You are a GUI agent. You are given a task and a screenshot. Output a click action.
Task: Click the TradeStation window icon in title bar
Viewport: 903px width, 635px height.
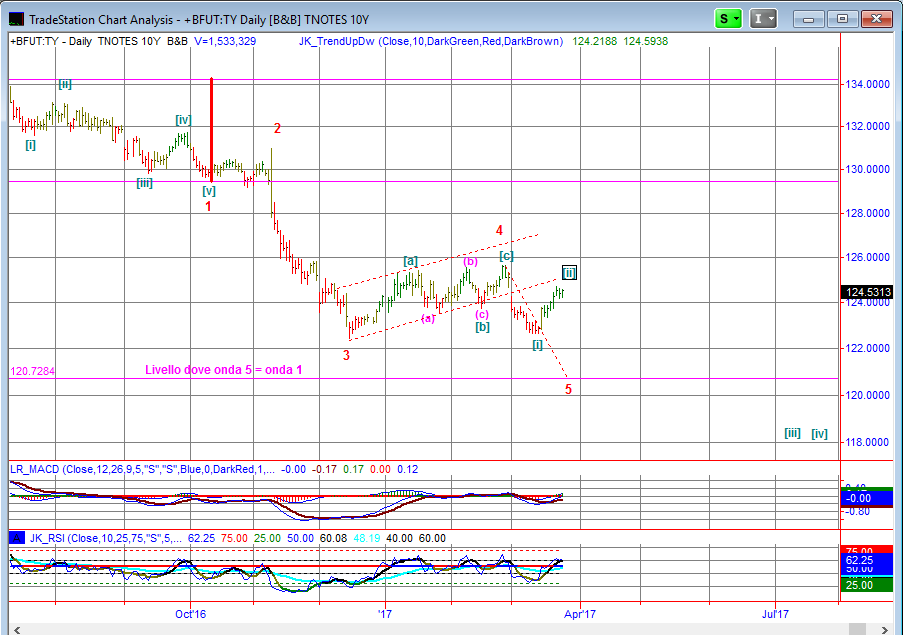pos(16,20)
